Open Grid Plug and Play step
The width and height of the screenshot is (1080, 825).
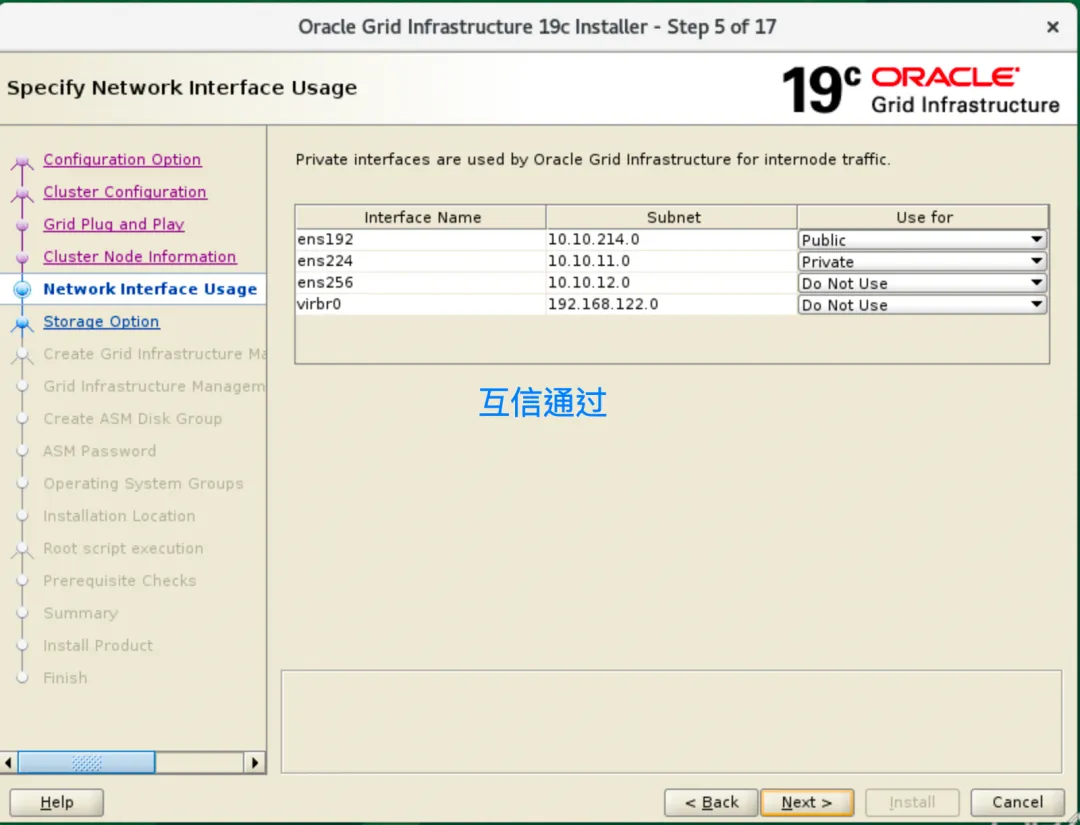(114, 224)
